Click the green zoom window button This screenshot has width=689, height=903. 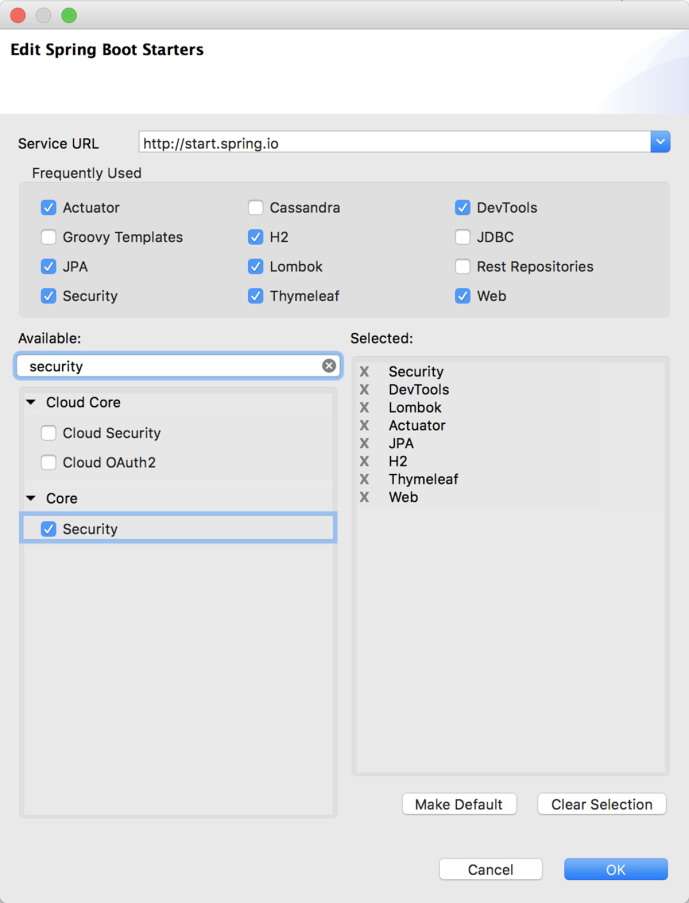tap(69, 15)
